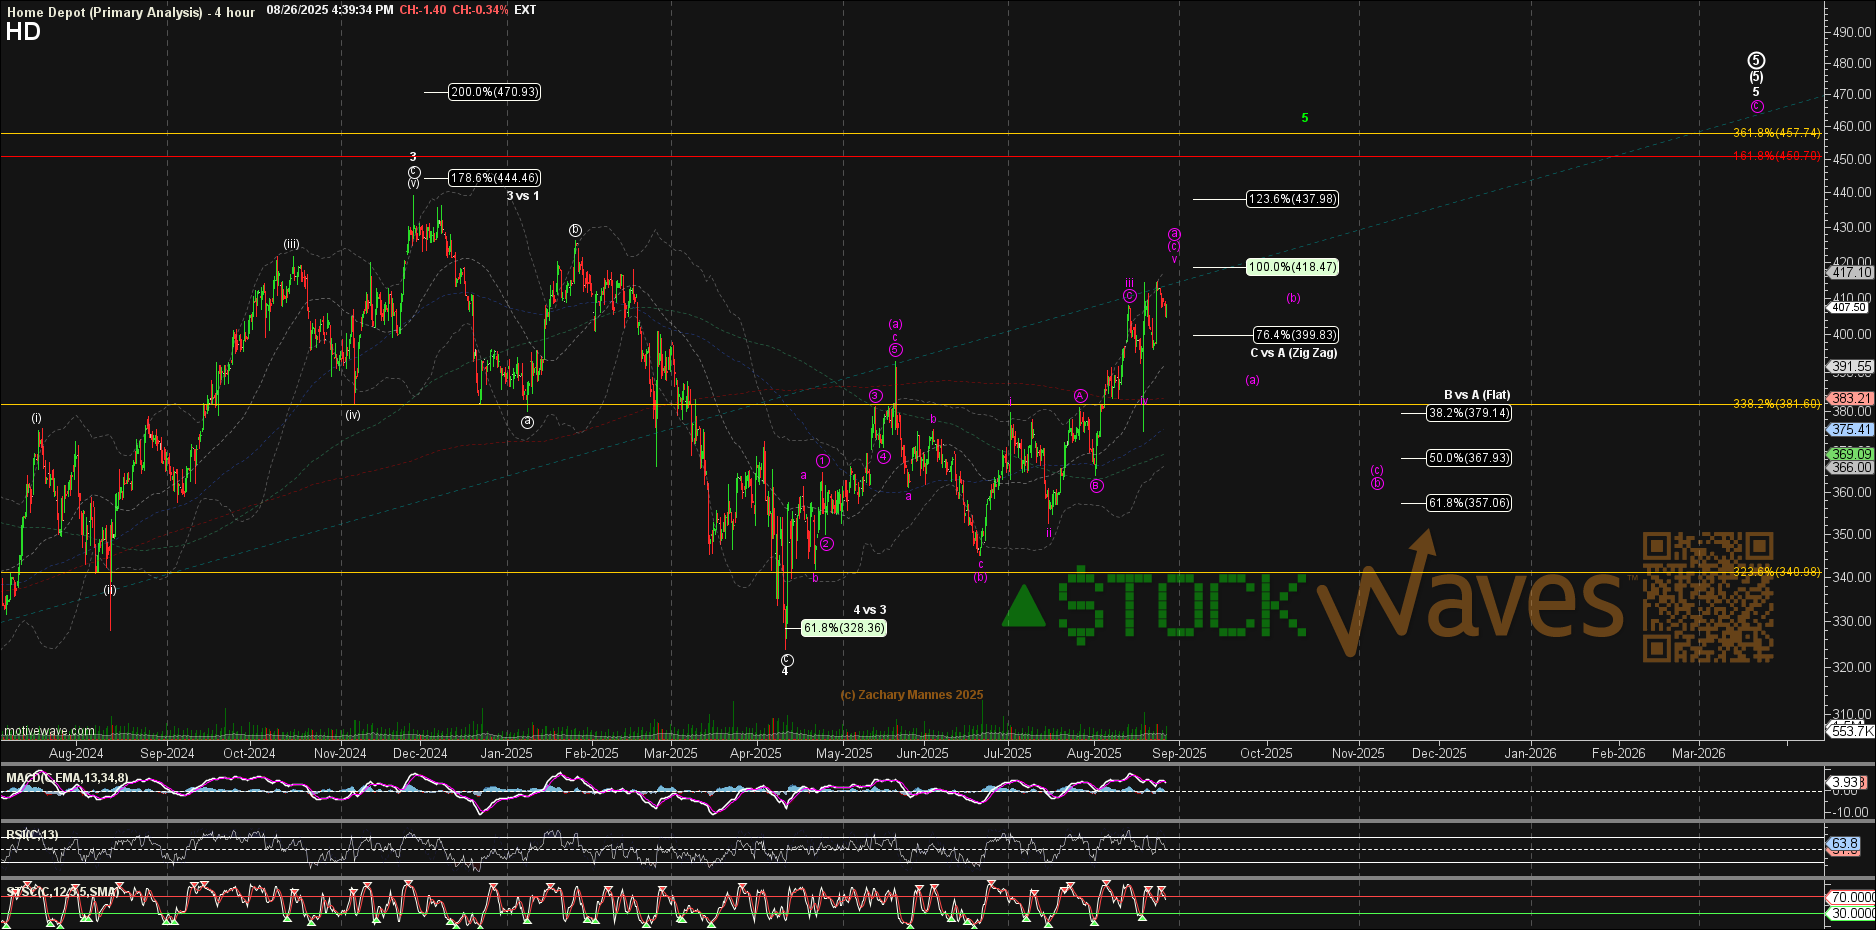This screenshot has height=930, width=1876.
Task: Click the MACD(C,EMA,13,34,8) indicator label
Action: [67, 778]
